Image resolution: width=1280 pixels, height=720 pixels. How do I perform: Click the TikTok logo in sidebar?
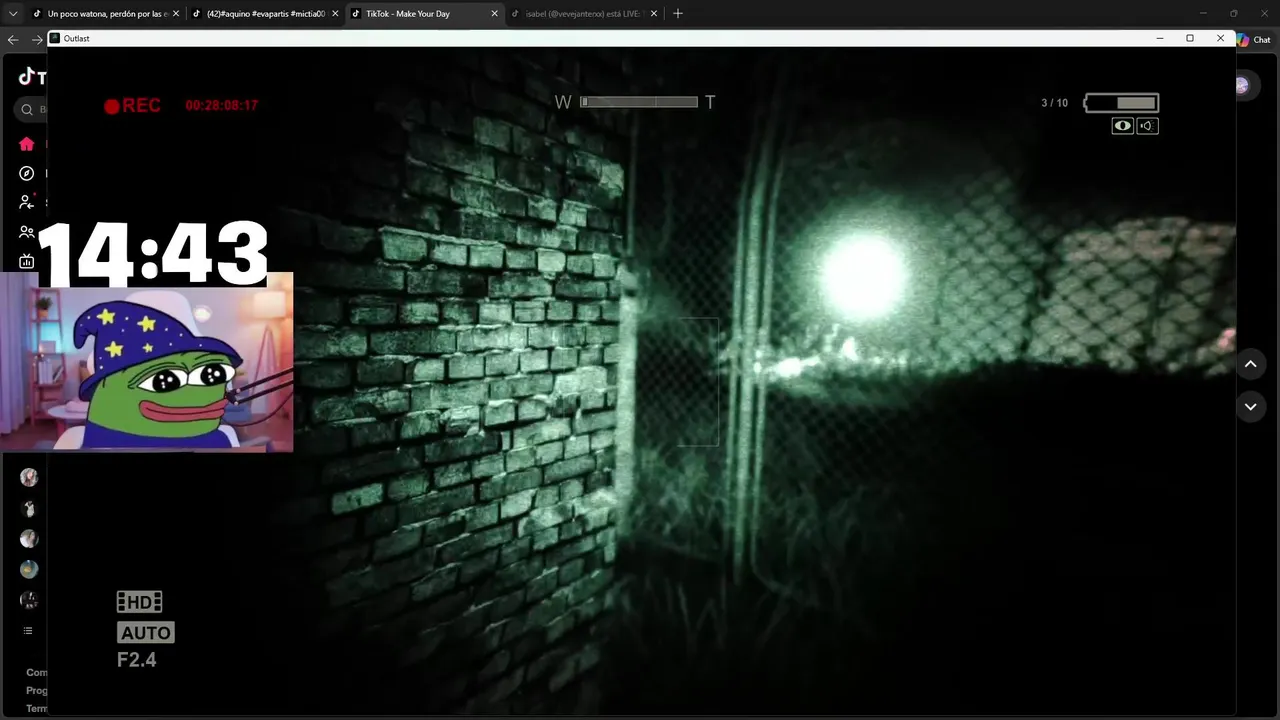coord(32,77)
